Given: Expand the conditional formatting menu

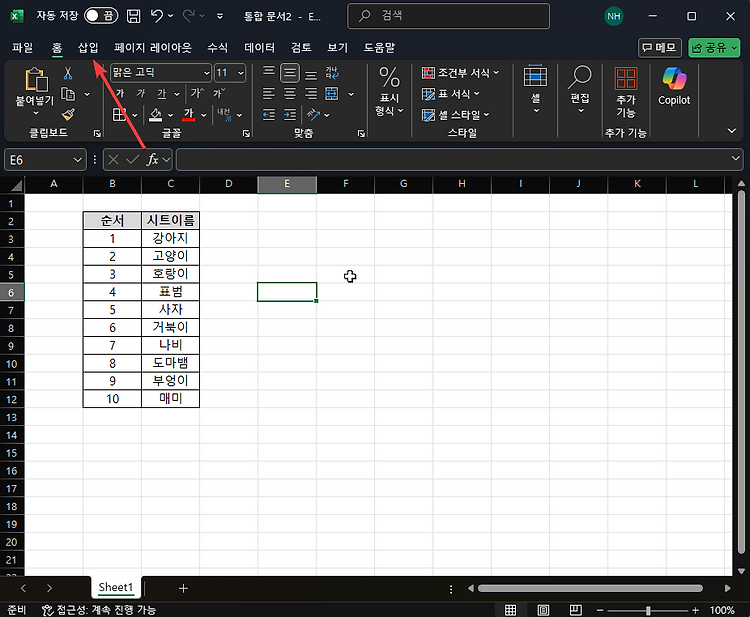Looking at the screenshot, I should tap(460, 73).
